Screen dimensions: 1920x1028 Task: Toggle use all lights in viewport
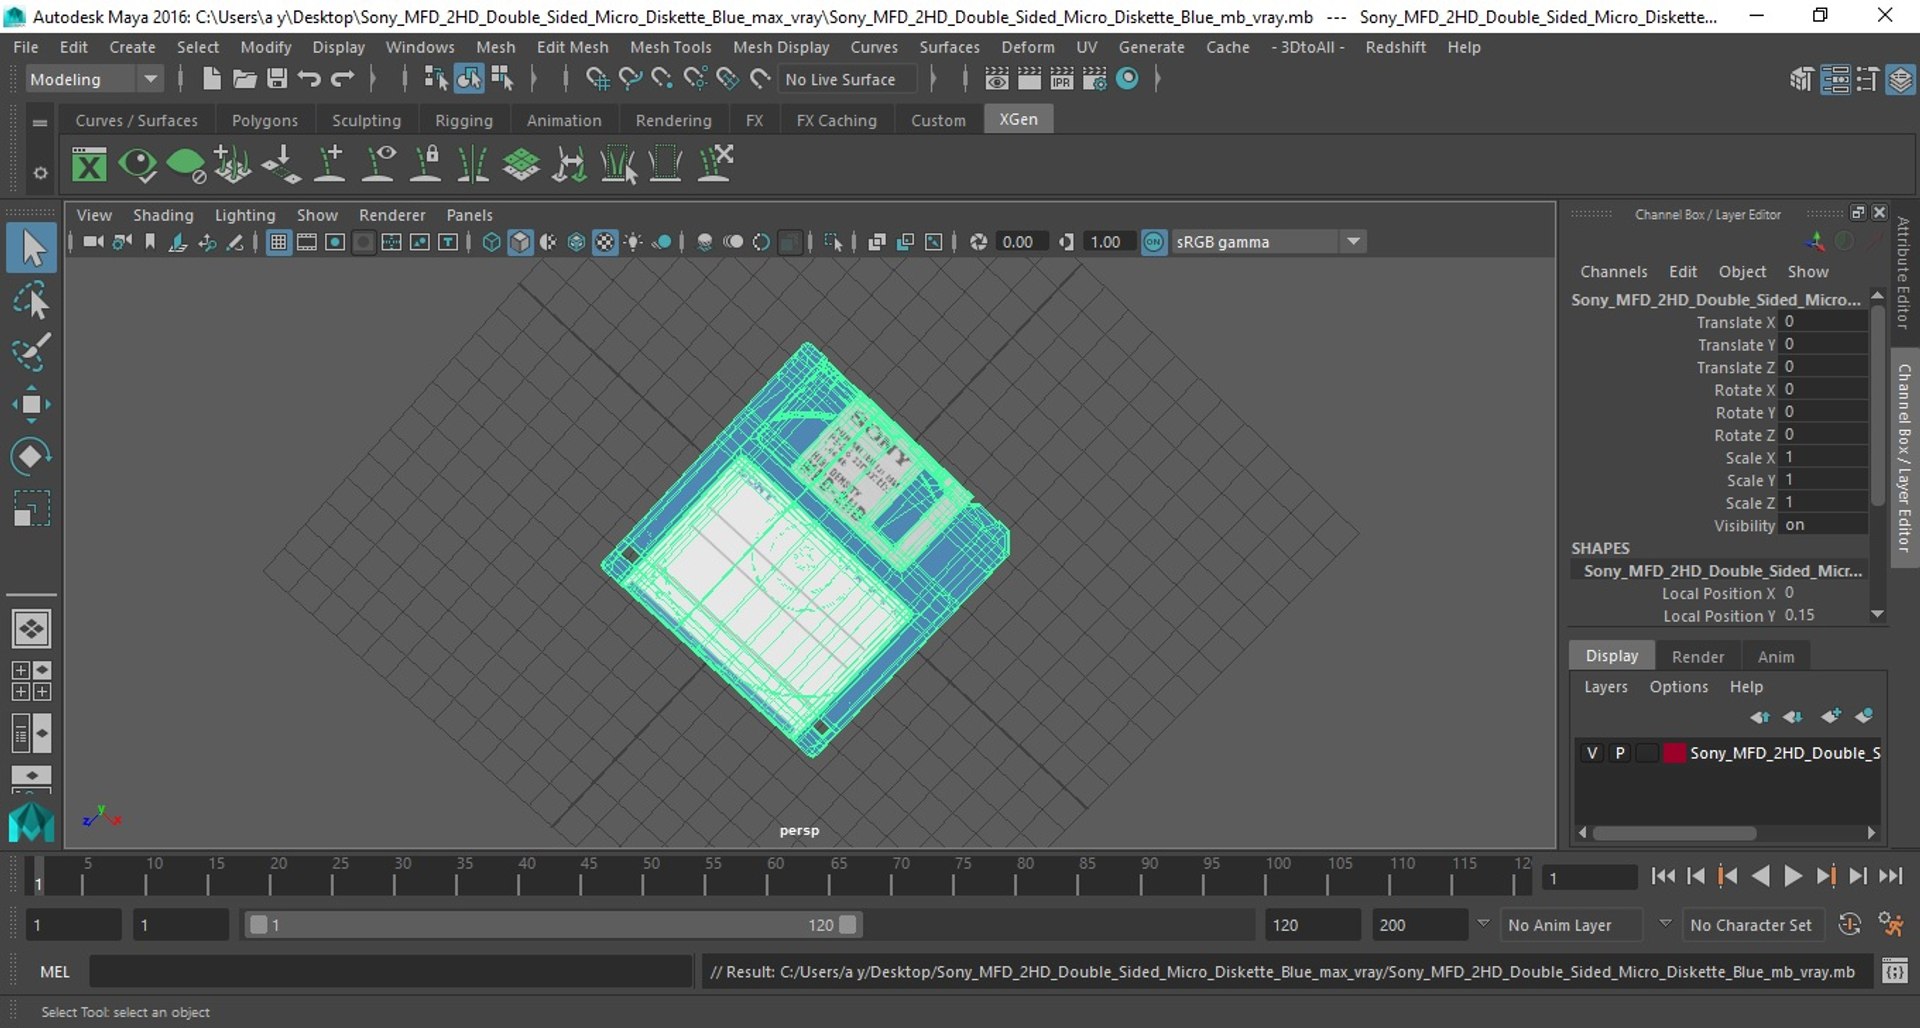pos(633,242)
